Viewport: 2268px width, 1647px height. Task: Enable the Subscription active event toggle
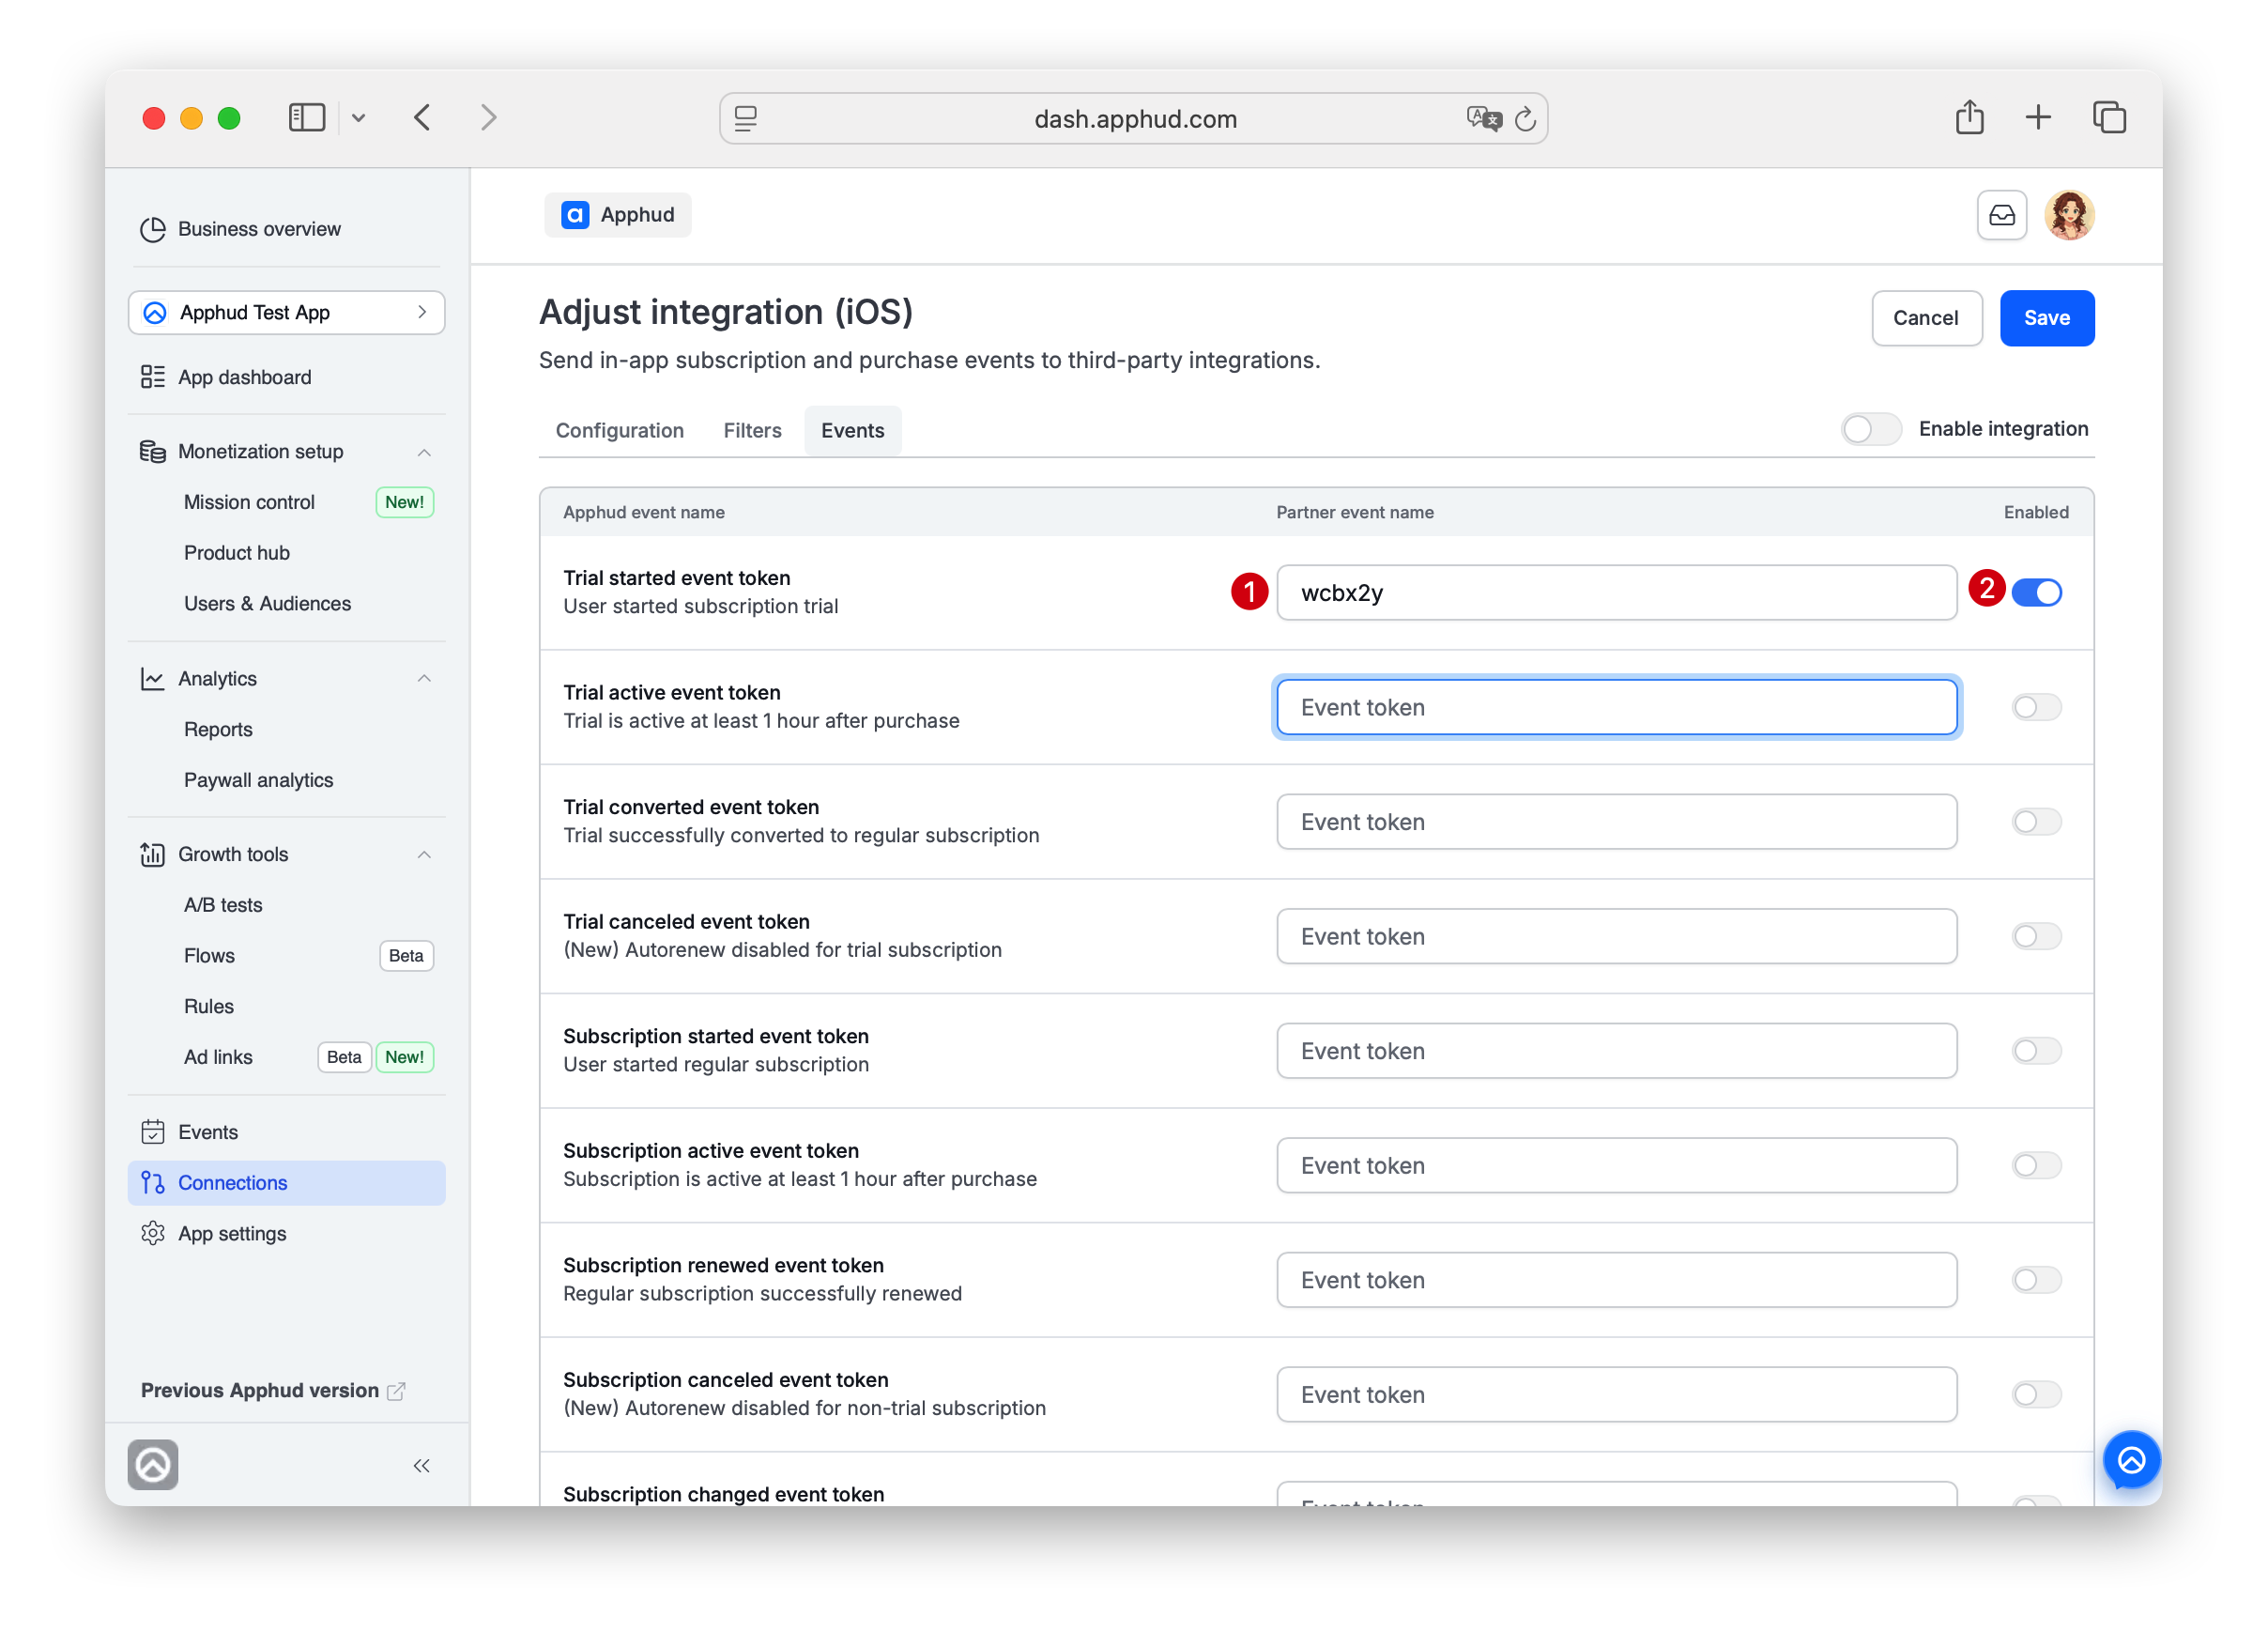click(x=2036, y=1166)
